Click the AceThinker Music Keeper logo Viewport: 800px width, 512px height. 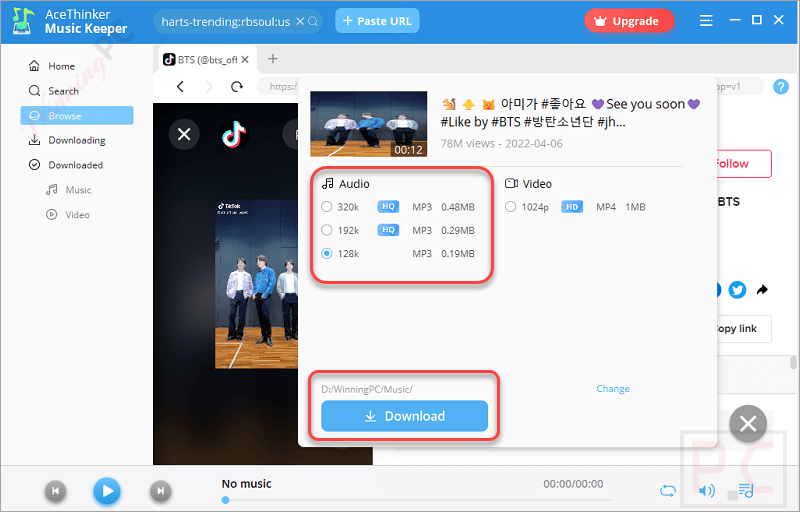coord(69,21)
